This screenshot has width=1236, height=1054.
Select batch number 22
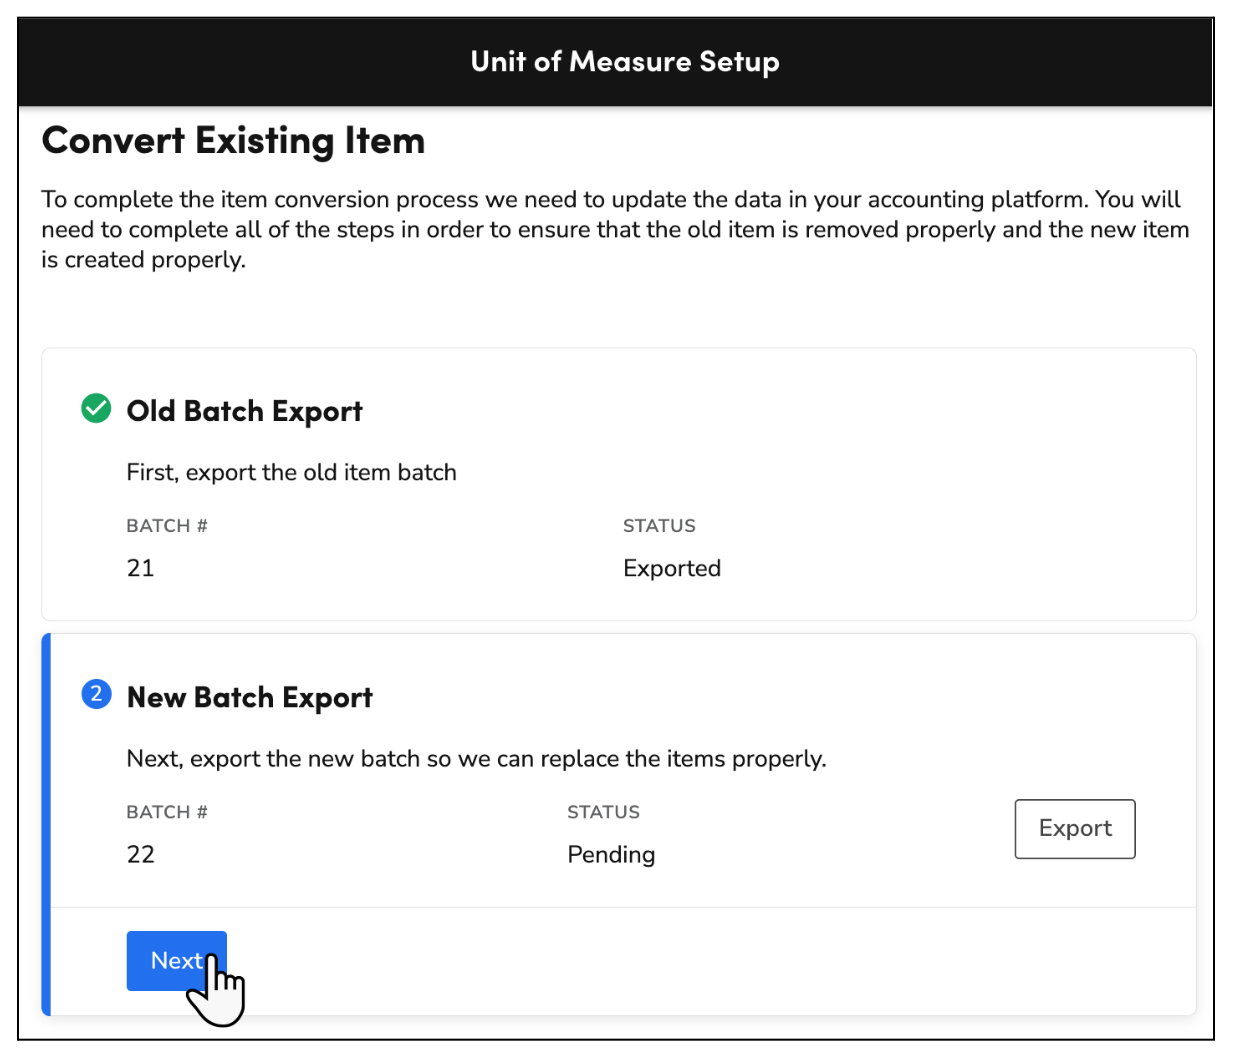tap(141, 854)
